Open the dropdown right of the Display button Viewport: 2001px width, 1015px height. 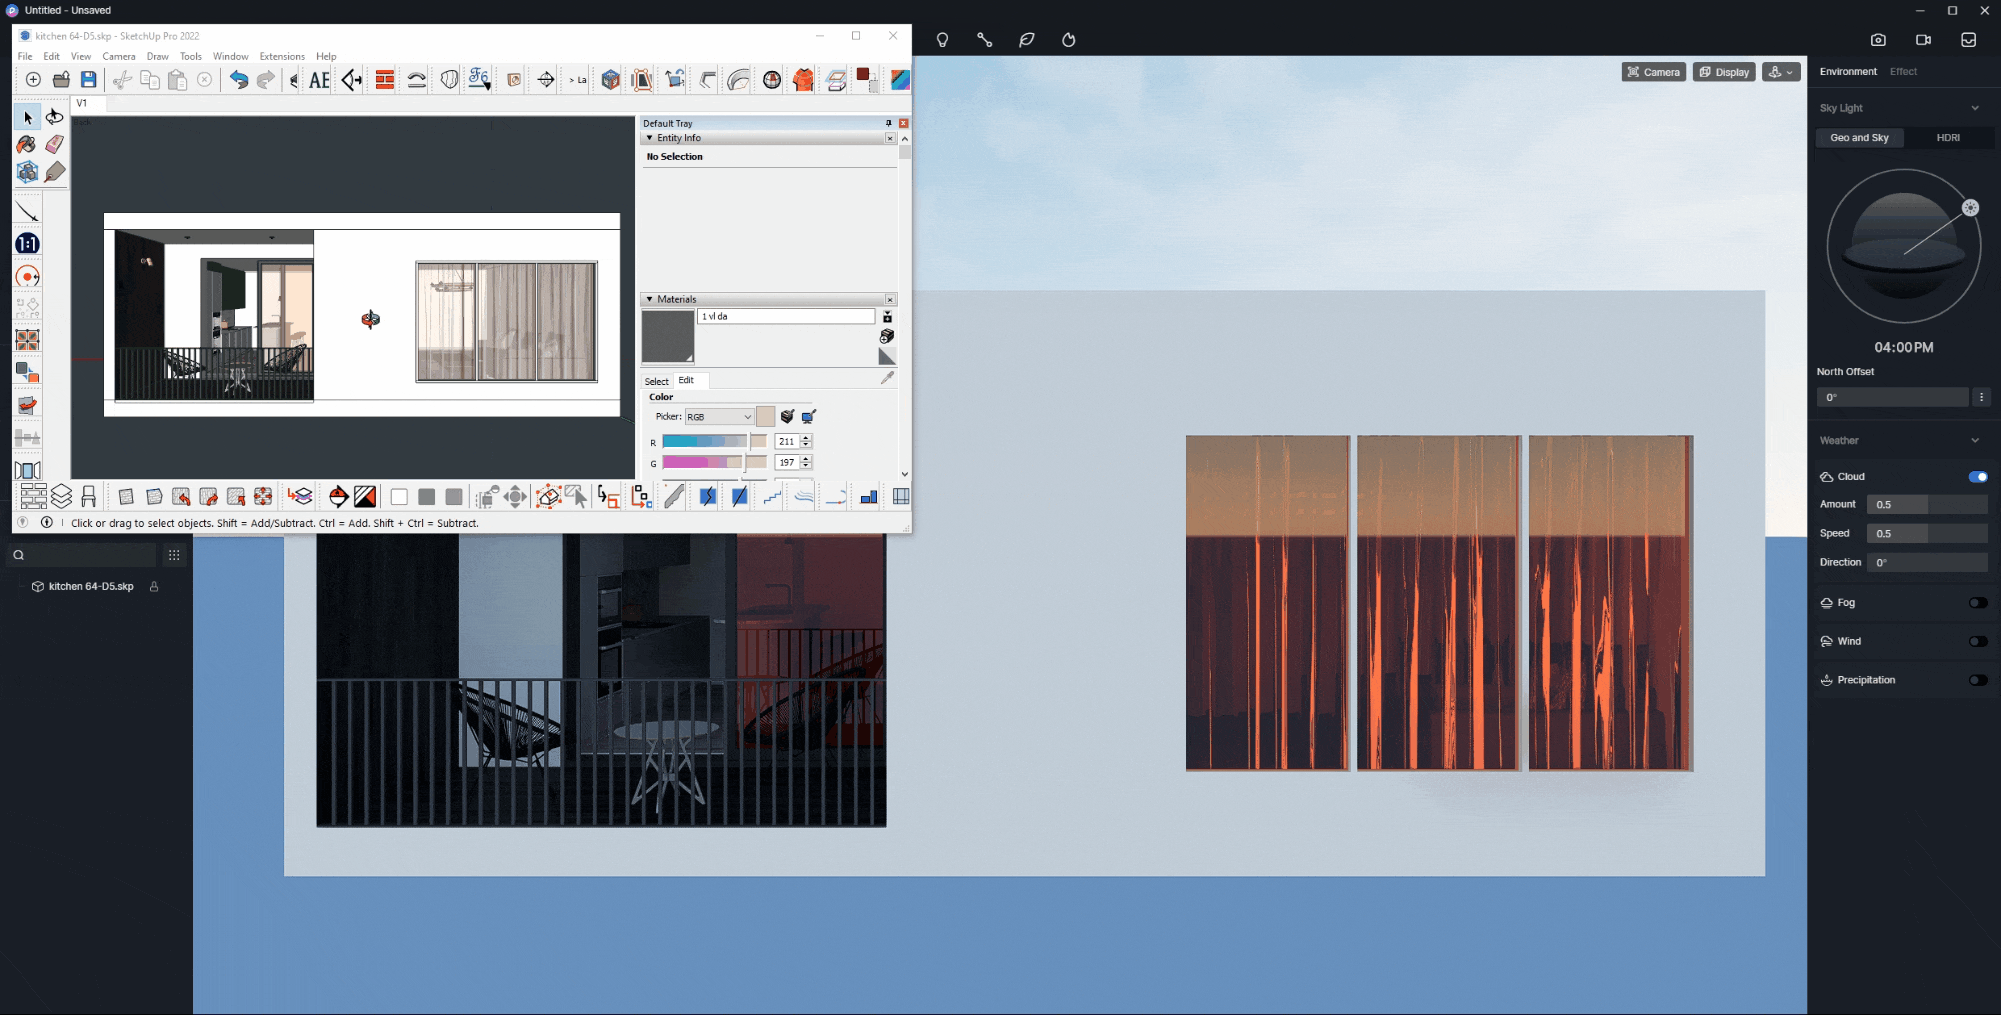[1781, 72]
